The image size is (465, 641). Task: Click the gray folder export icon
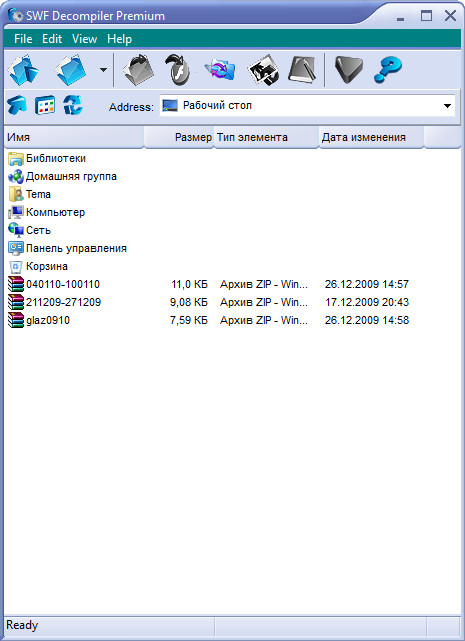click(x=138, y=70)
